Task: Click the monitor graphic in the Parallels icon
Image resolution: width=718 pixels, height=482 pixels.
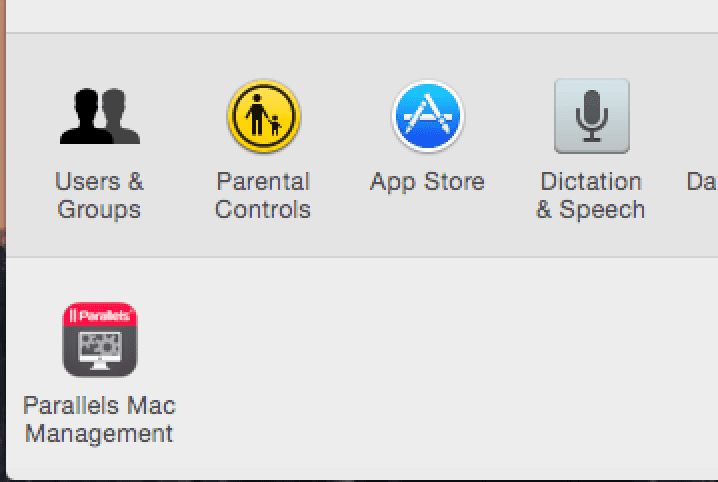Action: (x=100, y=351)
